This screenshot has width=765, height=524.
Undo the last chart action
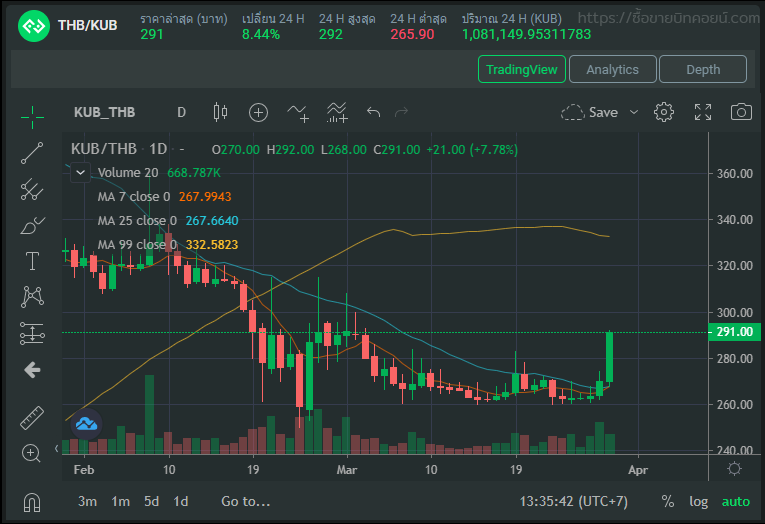[x=373, y=113]
